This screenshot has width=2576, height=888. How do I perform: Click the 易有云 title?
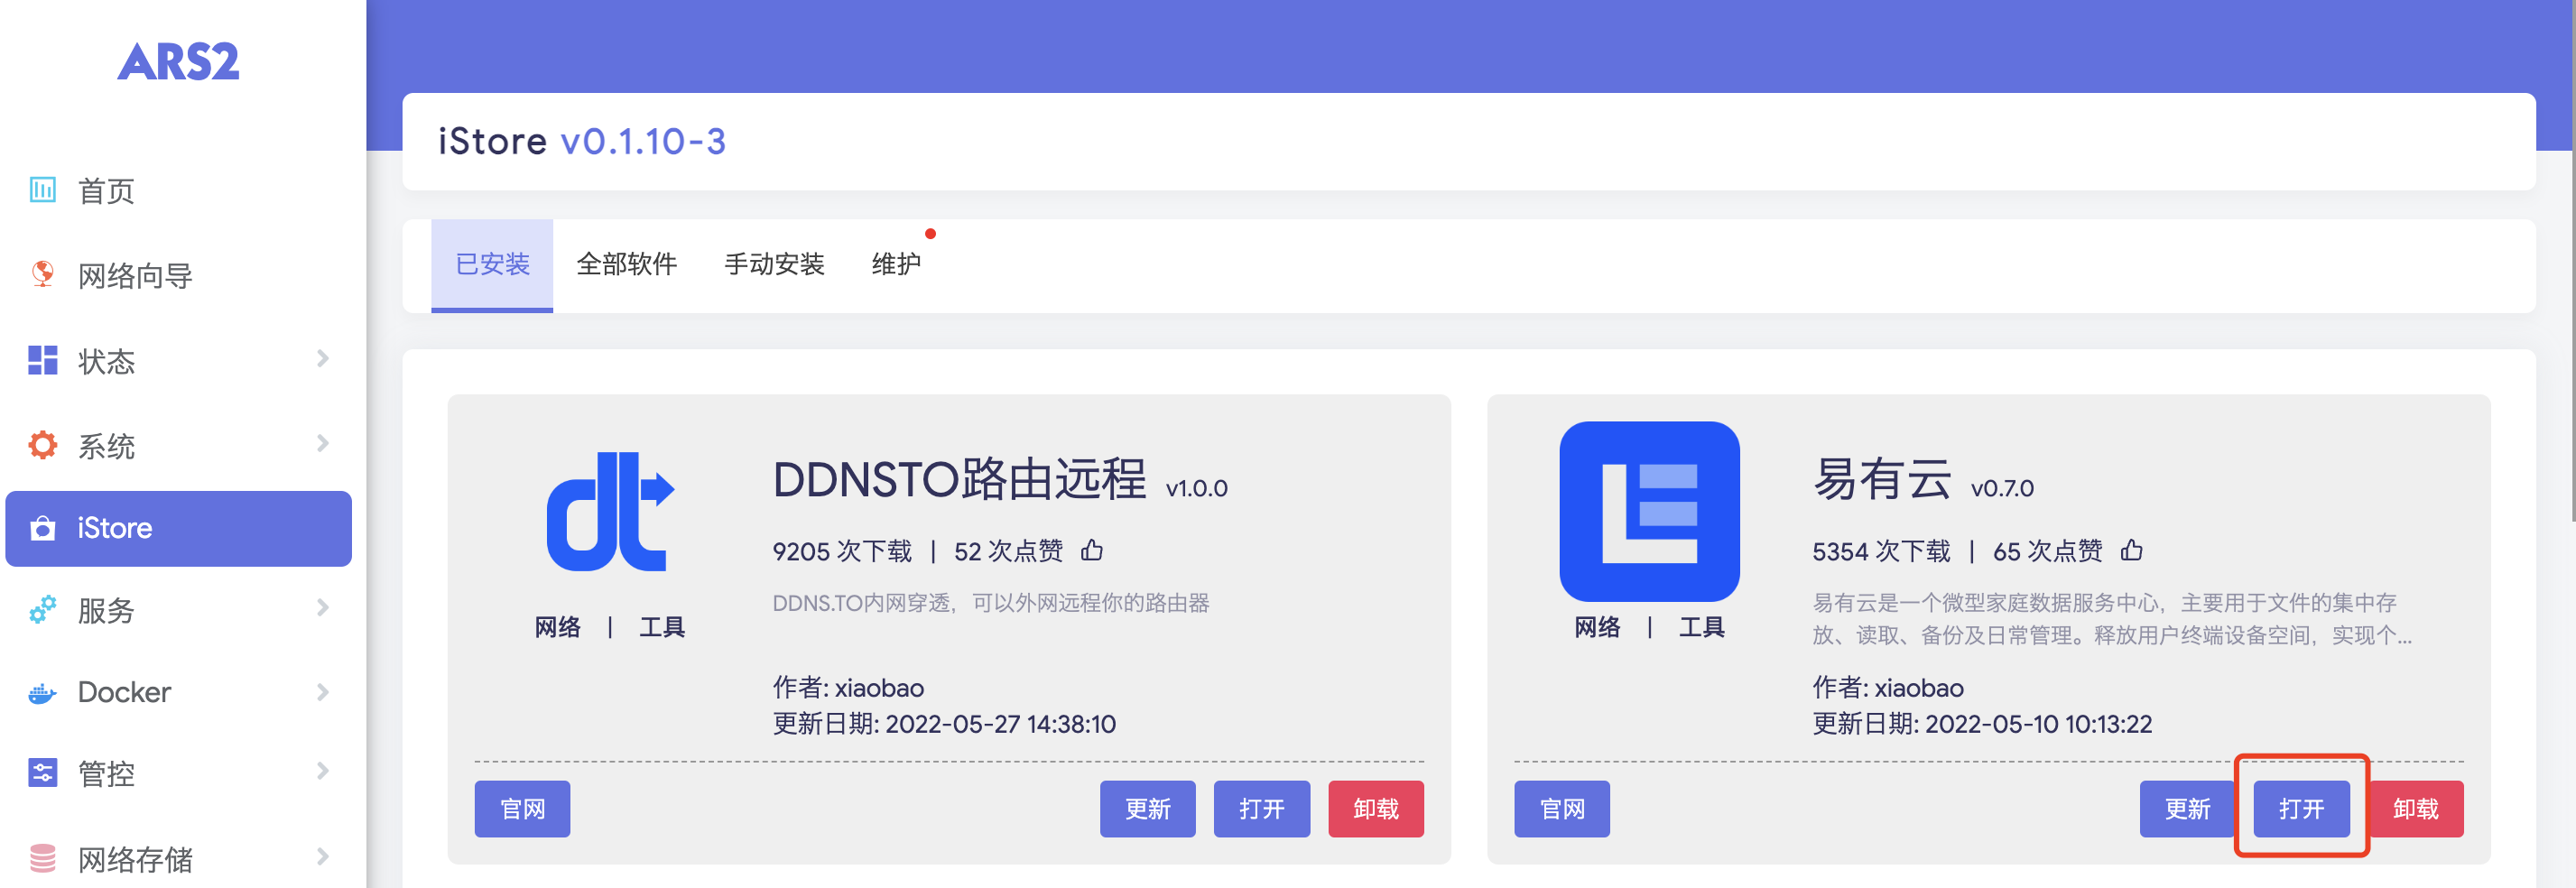1882,478
